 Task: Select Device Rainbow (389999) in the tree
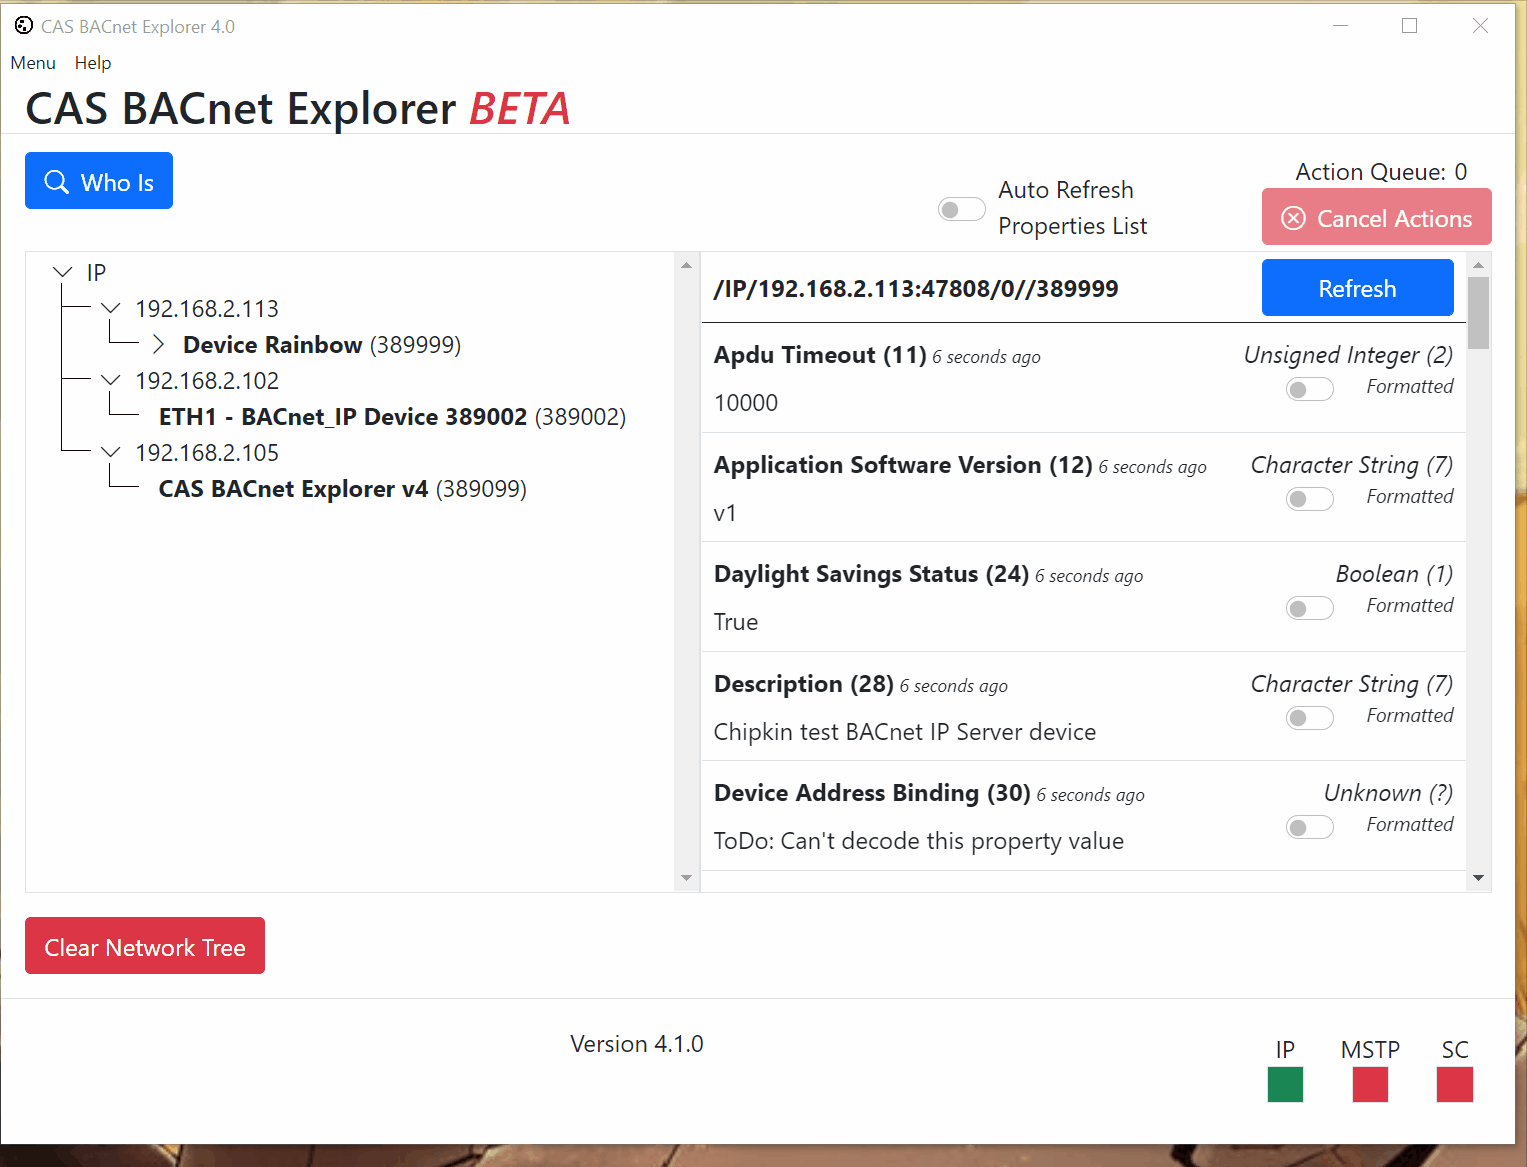[322, 345]
